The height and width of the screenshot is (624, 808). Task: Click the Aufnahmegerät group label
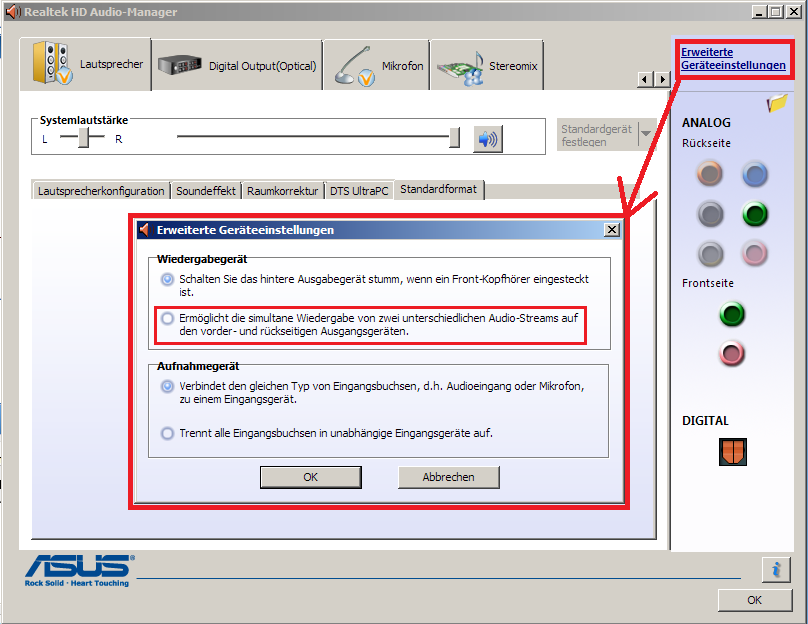pyautogui.click(x=198, y=366)
